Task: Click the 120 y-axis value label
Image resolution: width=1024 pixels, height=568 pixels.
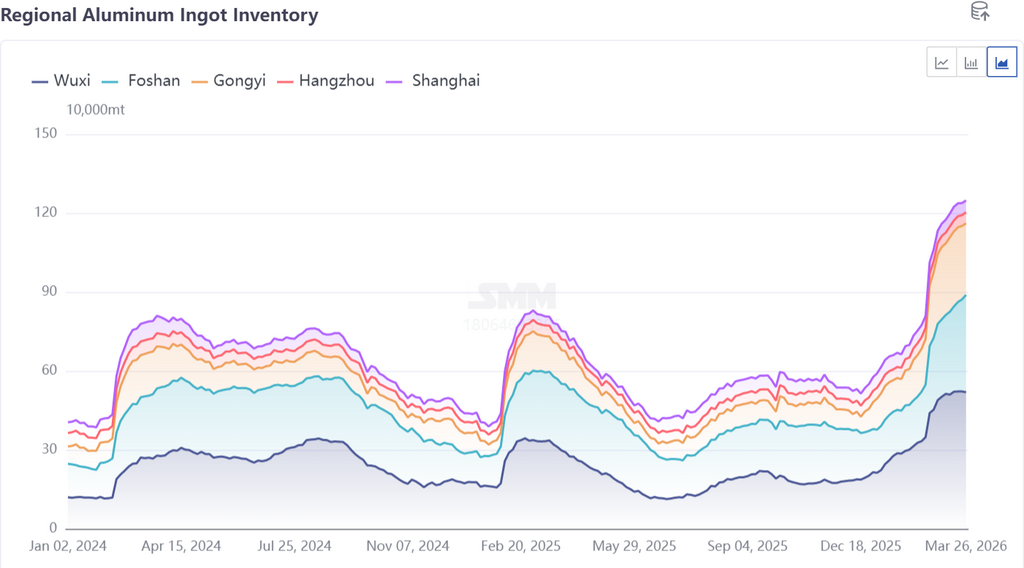Action: coord(45,213)
